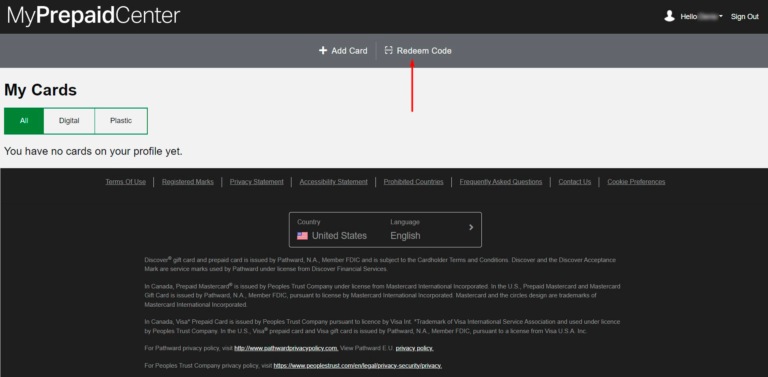Click the Language label in selector
Image resolution: width=768 pixels, height=377 pixels.
point(405,222)
